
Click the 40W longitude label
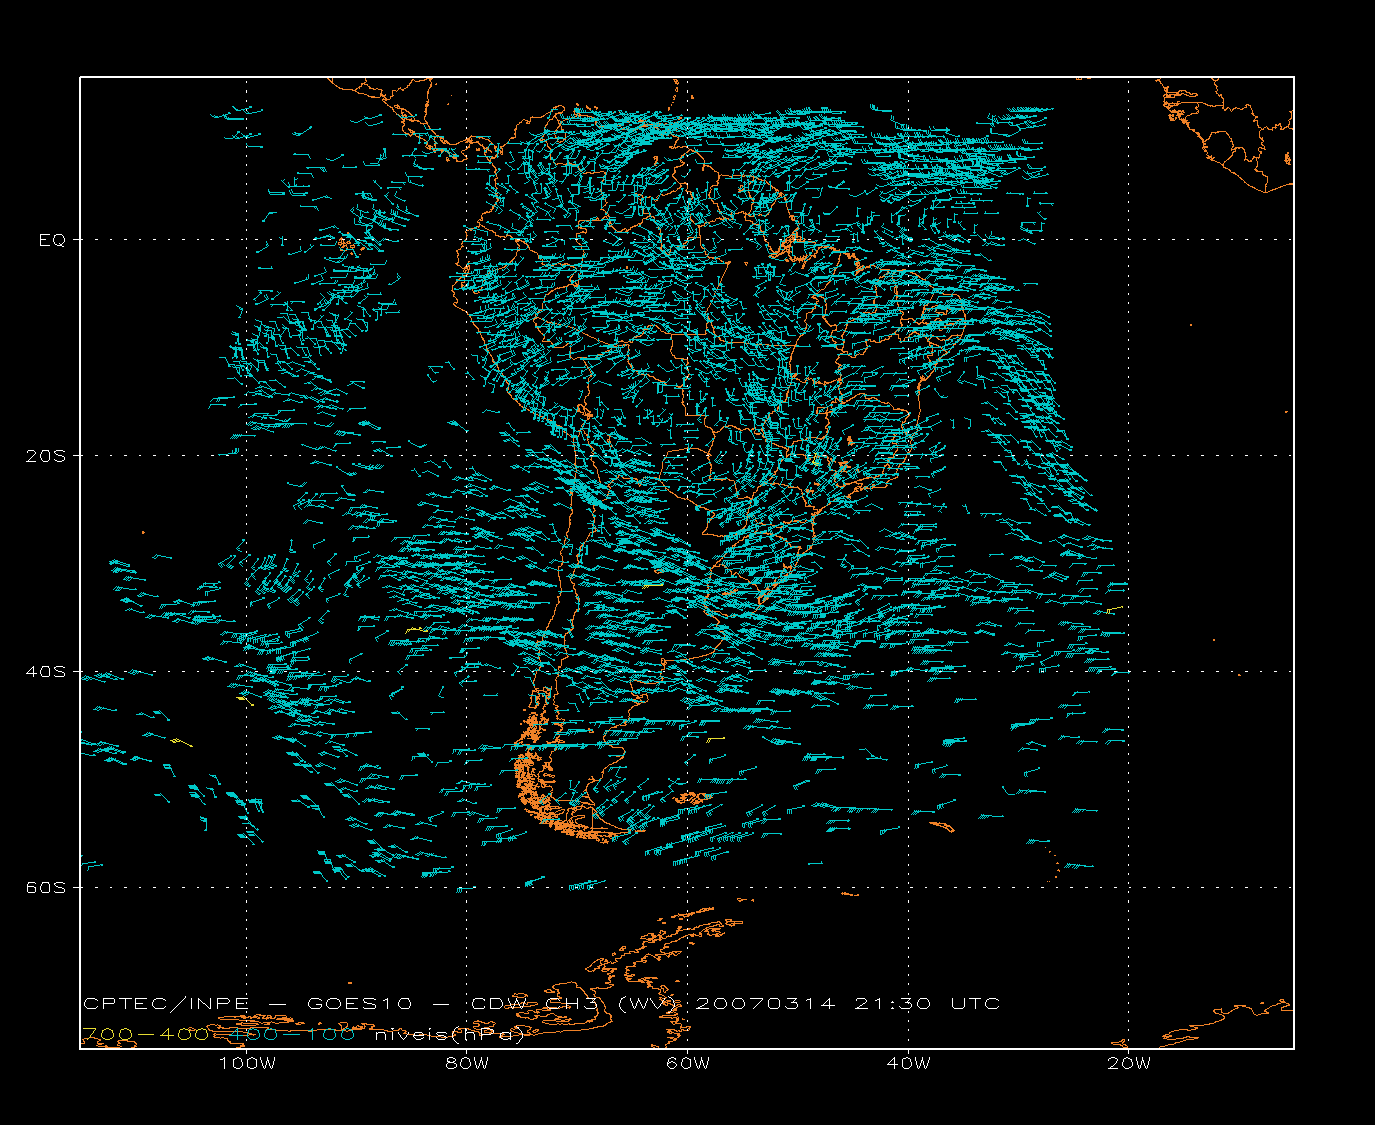click(x=909, y=1063)
